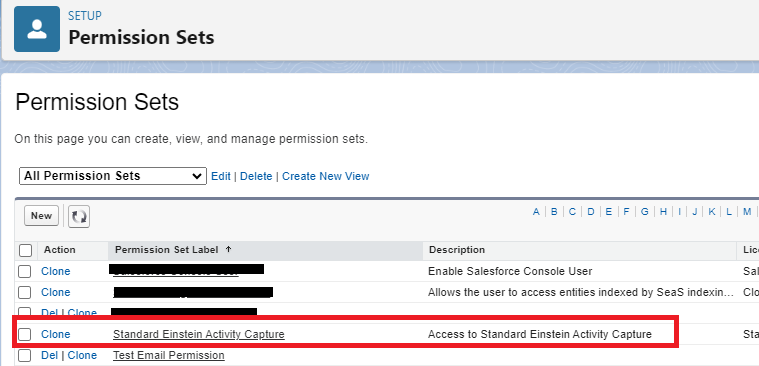
Task: Open Test Email Permission set
Action: coord(169,355)
